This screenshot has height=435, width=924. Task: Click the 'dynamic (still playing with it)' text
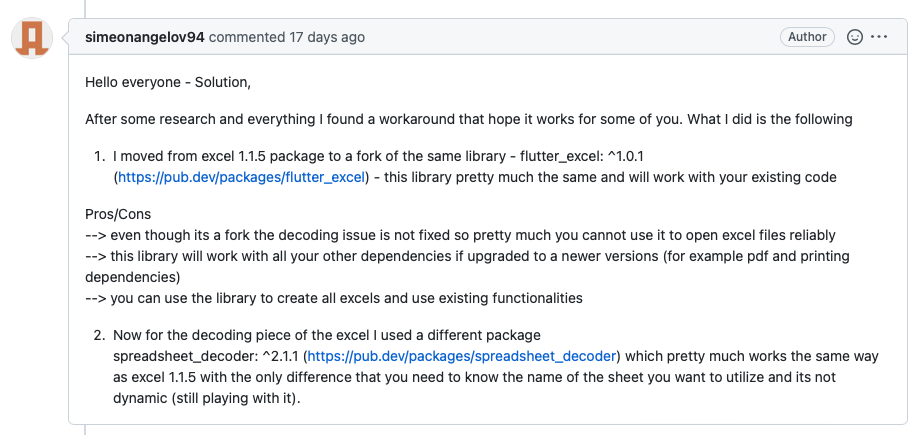click(207, 398)
